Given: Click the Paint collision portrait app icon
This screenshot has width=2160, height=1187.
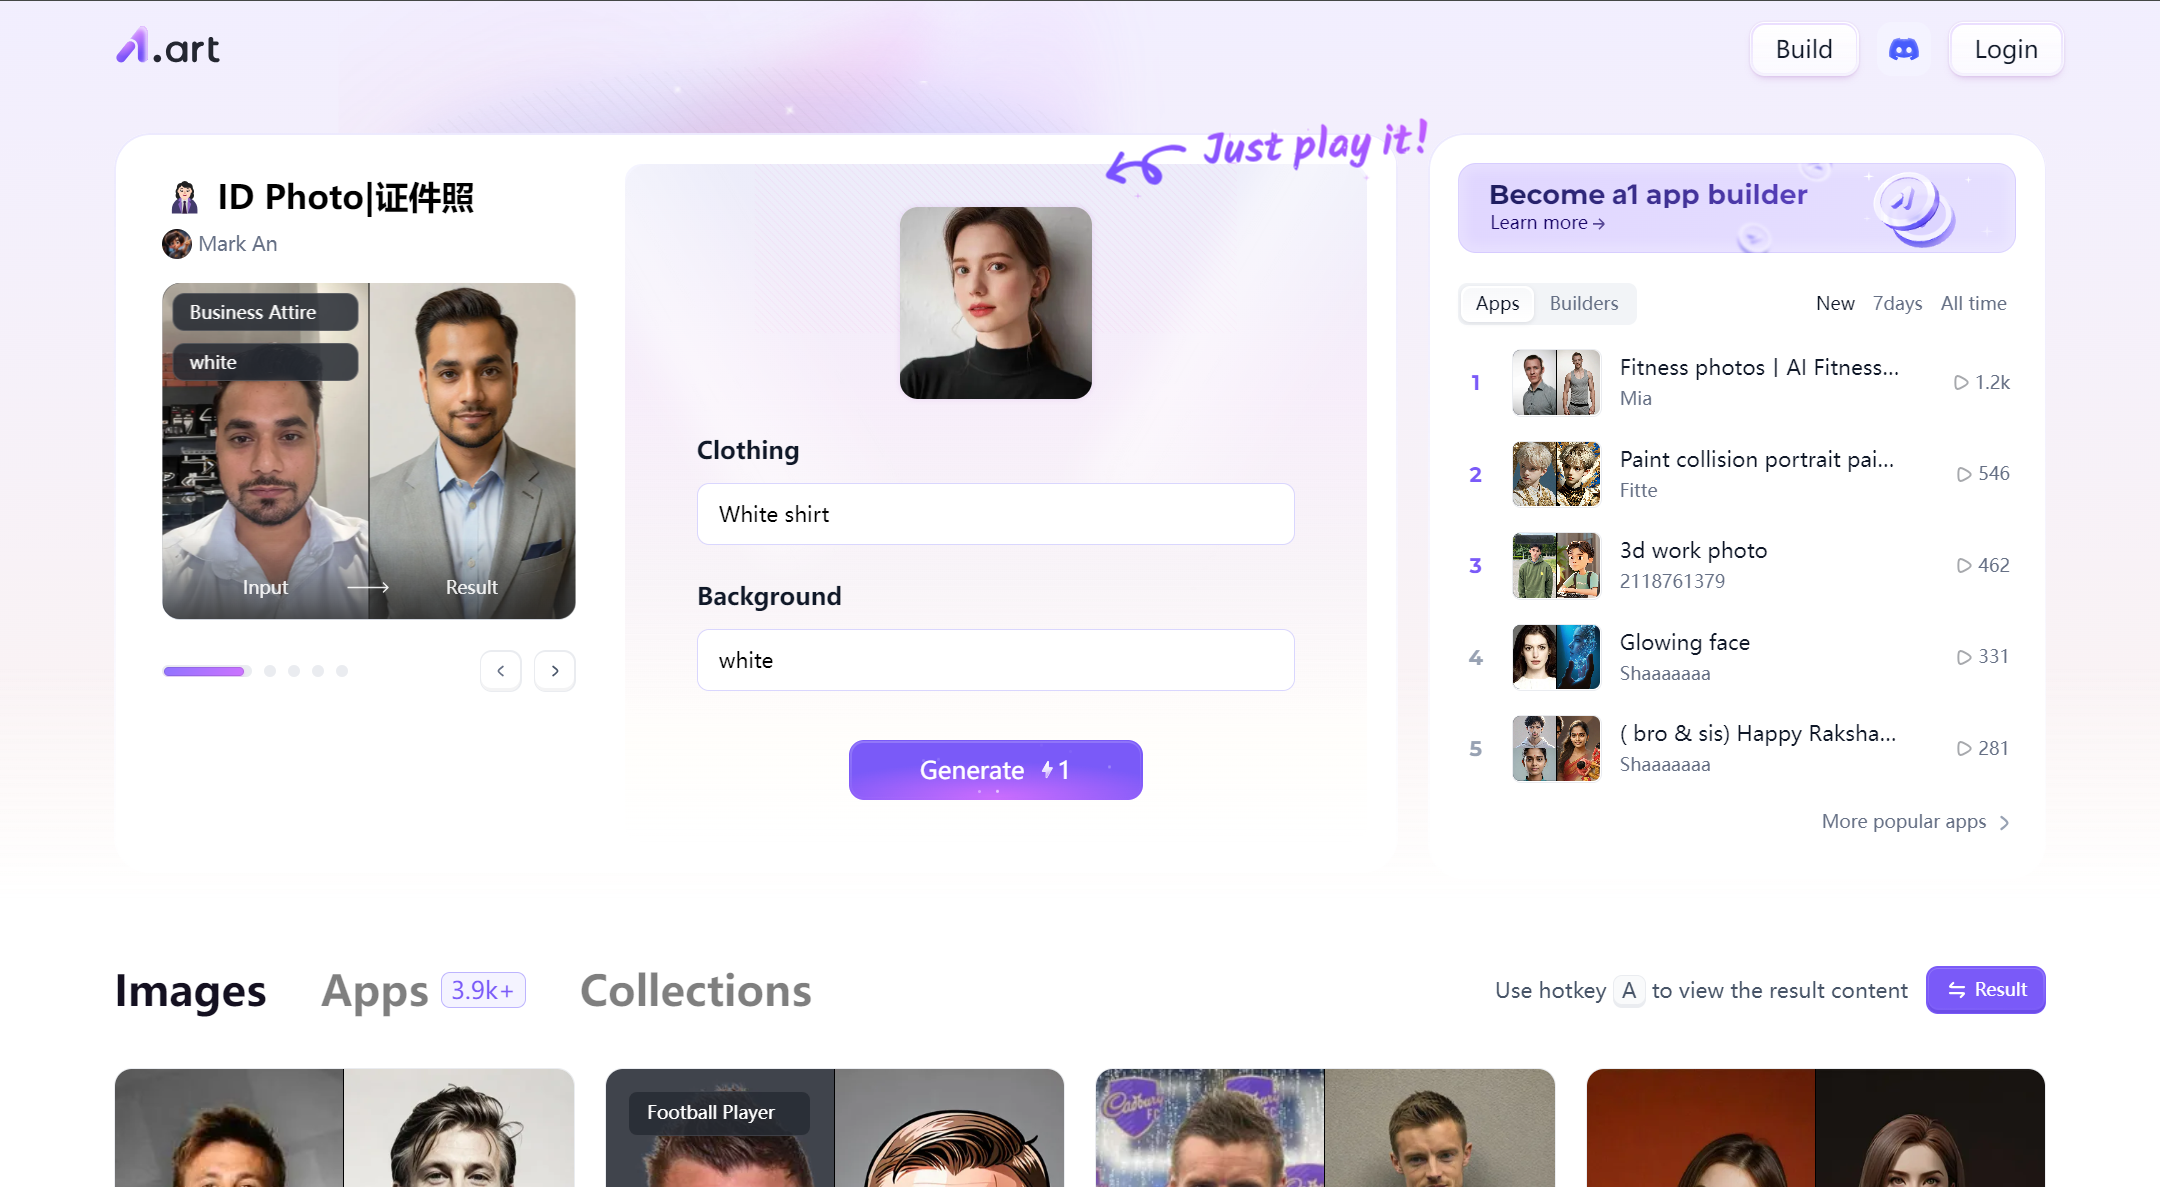Looking at the screenshot, I should point(1555,474).
